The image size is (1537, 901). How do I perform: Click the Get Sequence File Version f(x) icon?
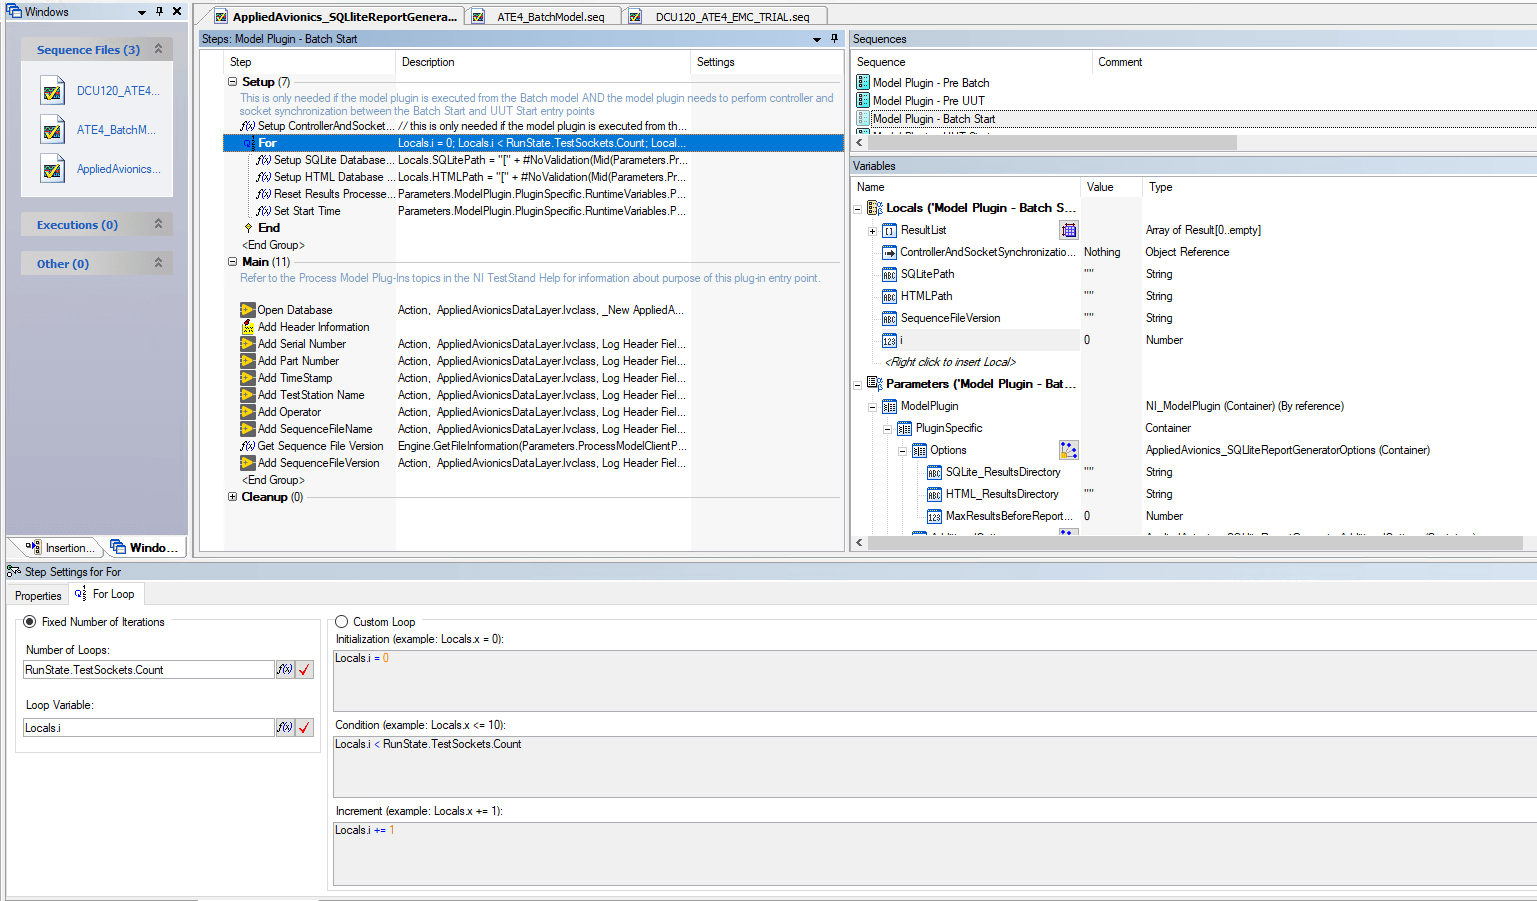click(247, 446)
